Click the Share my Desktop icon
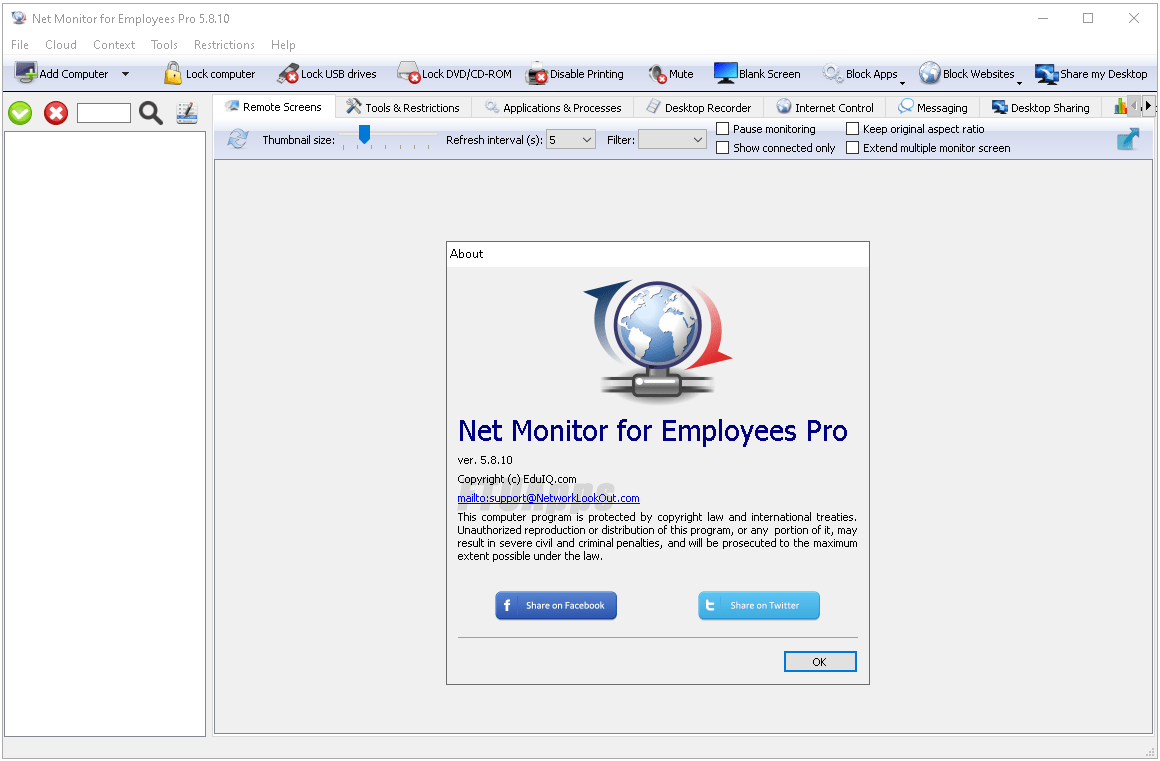This screenshot has height=761, width=1160. (x=1046, y=73)
